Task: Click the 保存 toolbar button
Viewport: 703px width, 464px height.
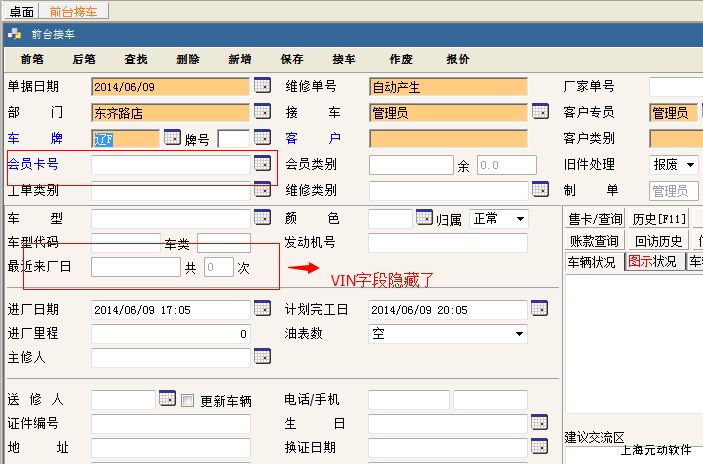Action: click(292, 59)
